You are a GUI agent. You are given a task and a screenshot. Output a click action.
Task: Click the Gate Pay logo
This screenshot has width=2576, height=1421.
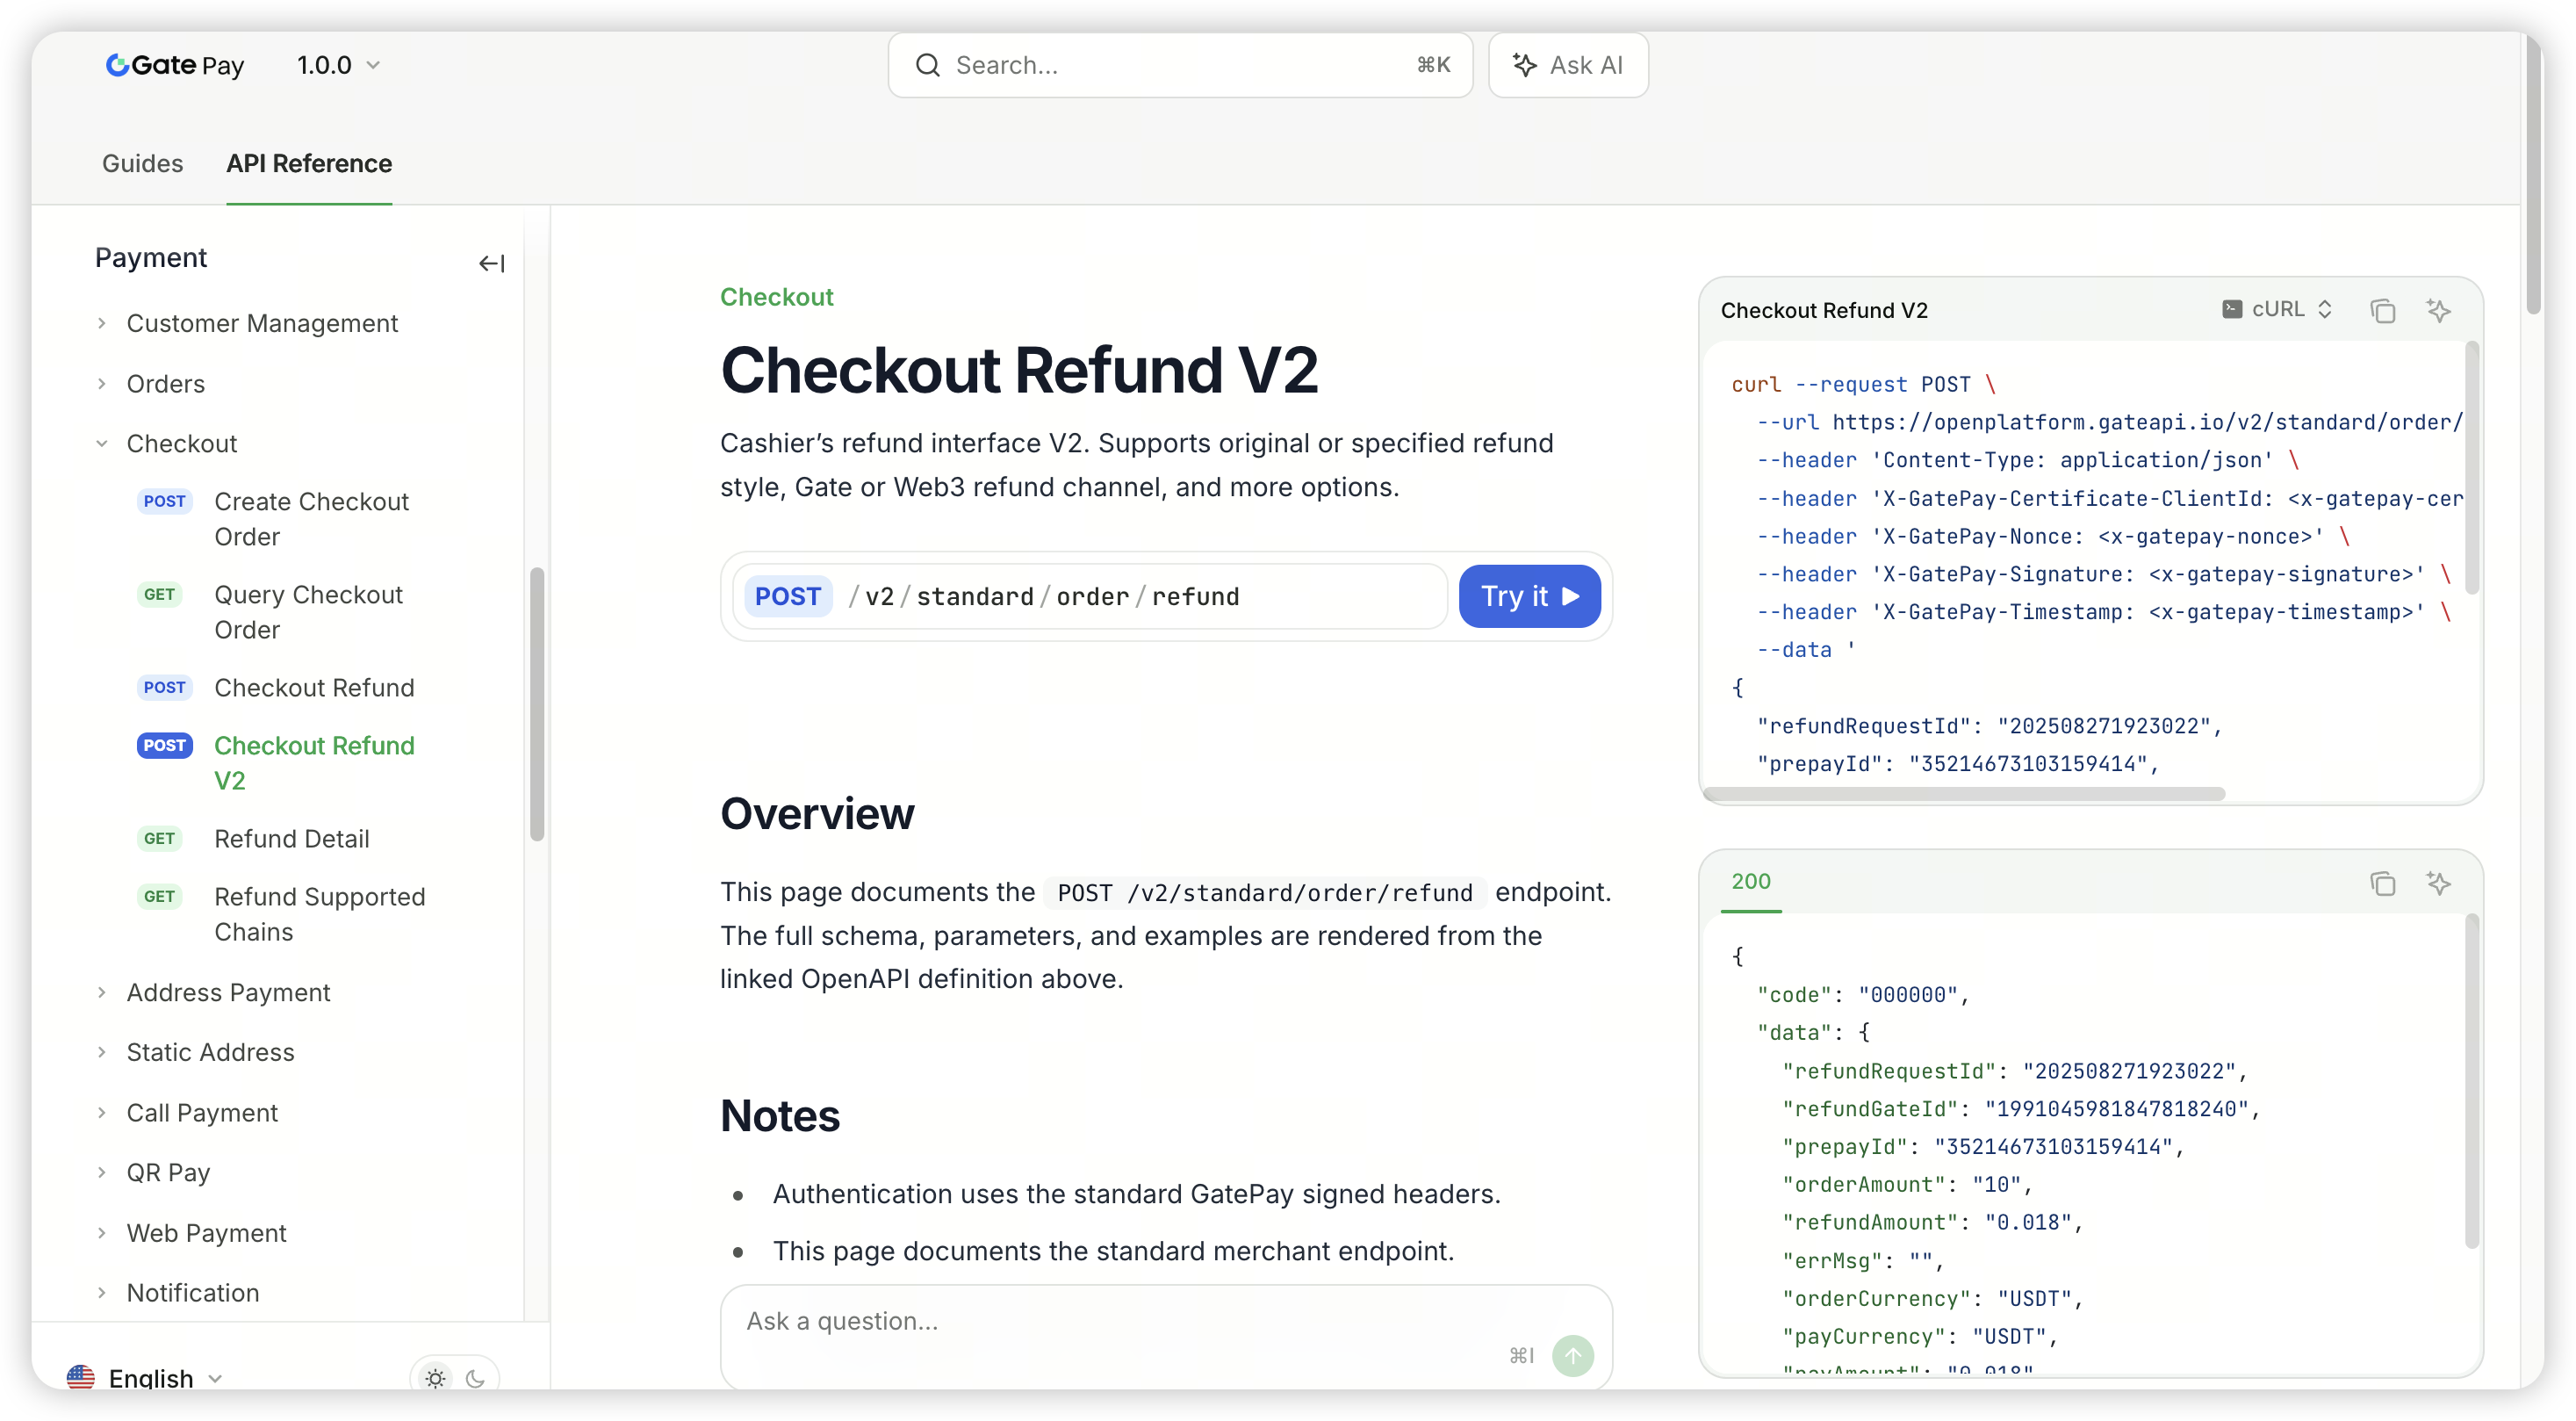coord(174,65)
